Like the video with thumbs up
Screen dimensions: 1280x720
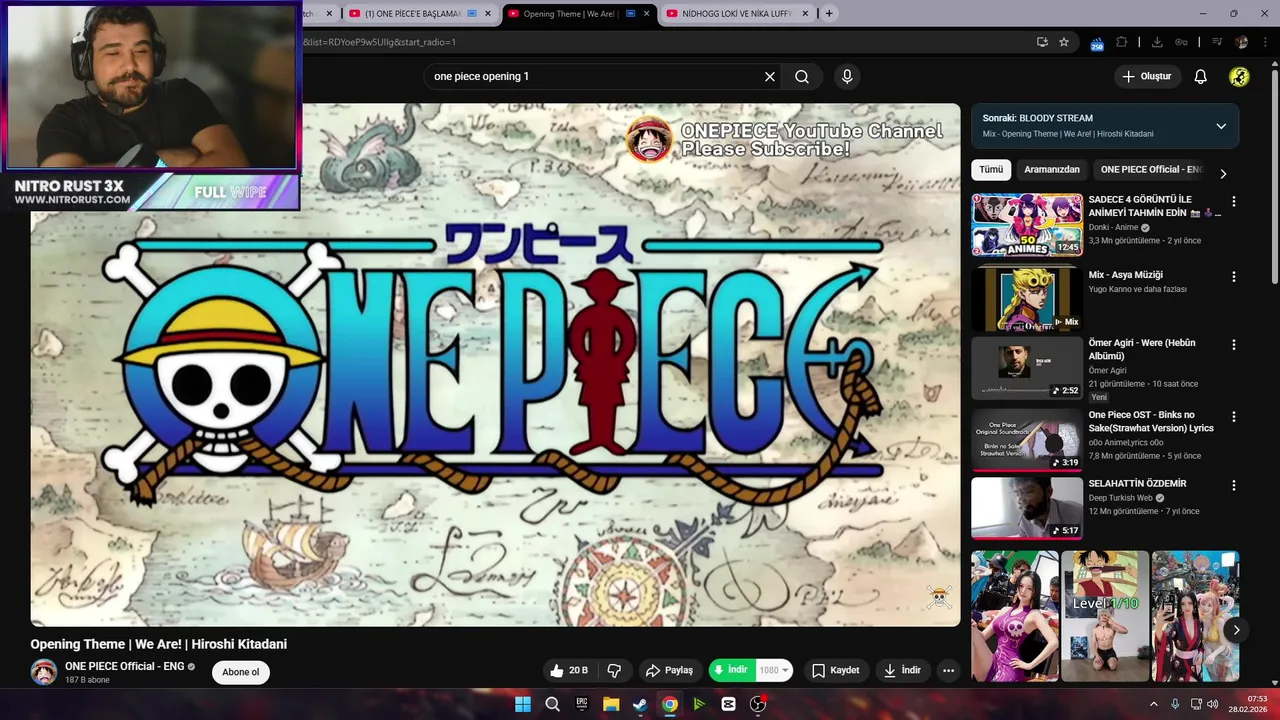pyautogui.click(x=568, y=670)
